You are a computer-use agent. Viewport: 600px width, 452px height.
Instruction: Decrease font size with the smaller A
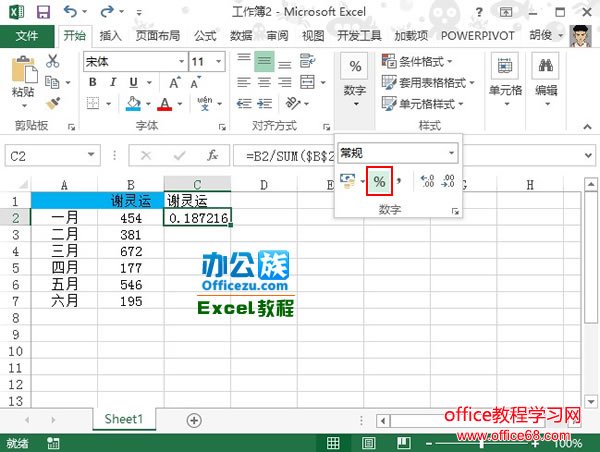(196, 82)
